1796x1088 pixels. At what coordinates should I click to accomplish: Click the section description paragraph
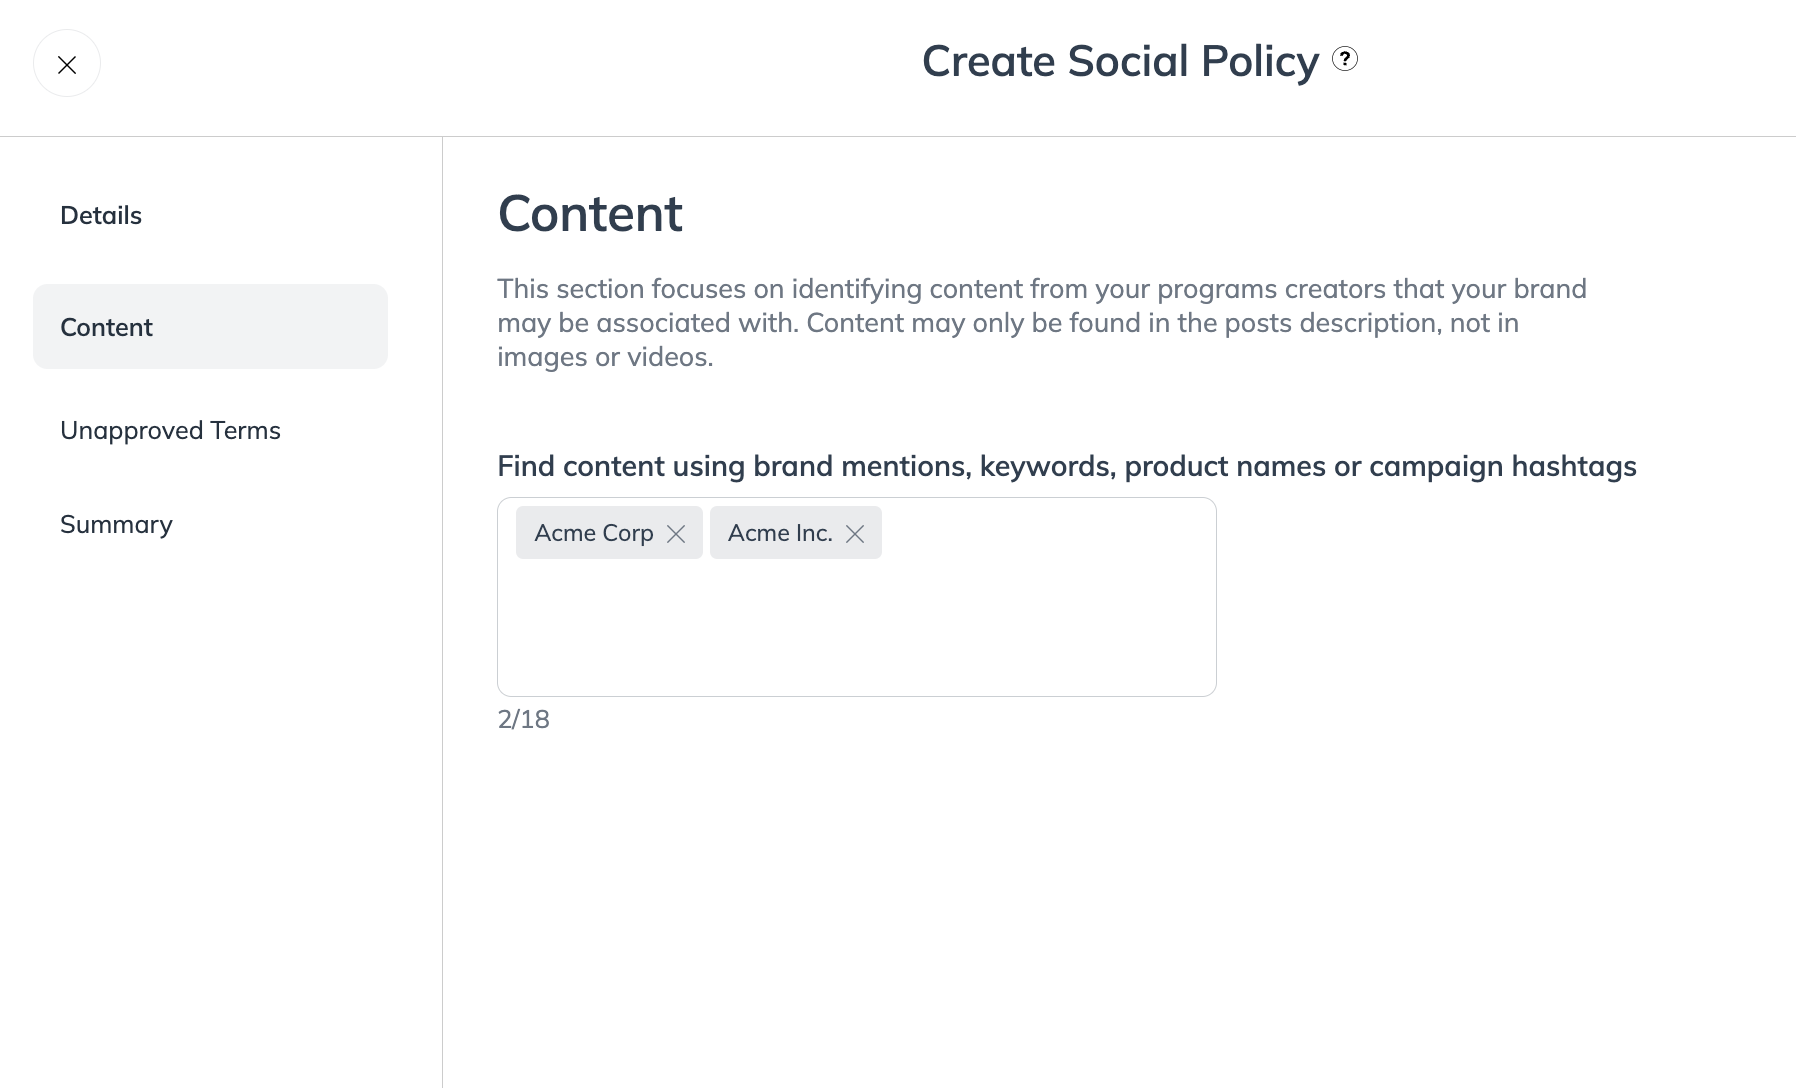[1042, 323]
